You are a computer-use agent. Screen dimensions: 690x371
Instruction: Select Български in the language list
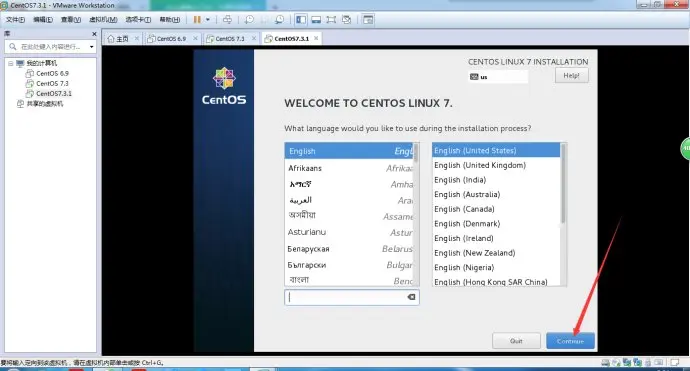pyautogui.click(x=349, y=265)
